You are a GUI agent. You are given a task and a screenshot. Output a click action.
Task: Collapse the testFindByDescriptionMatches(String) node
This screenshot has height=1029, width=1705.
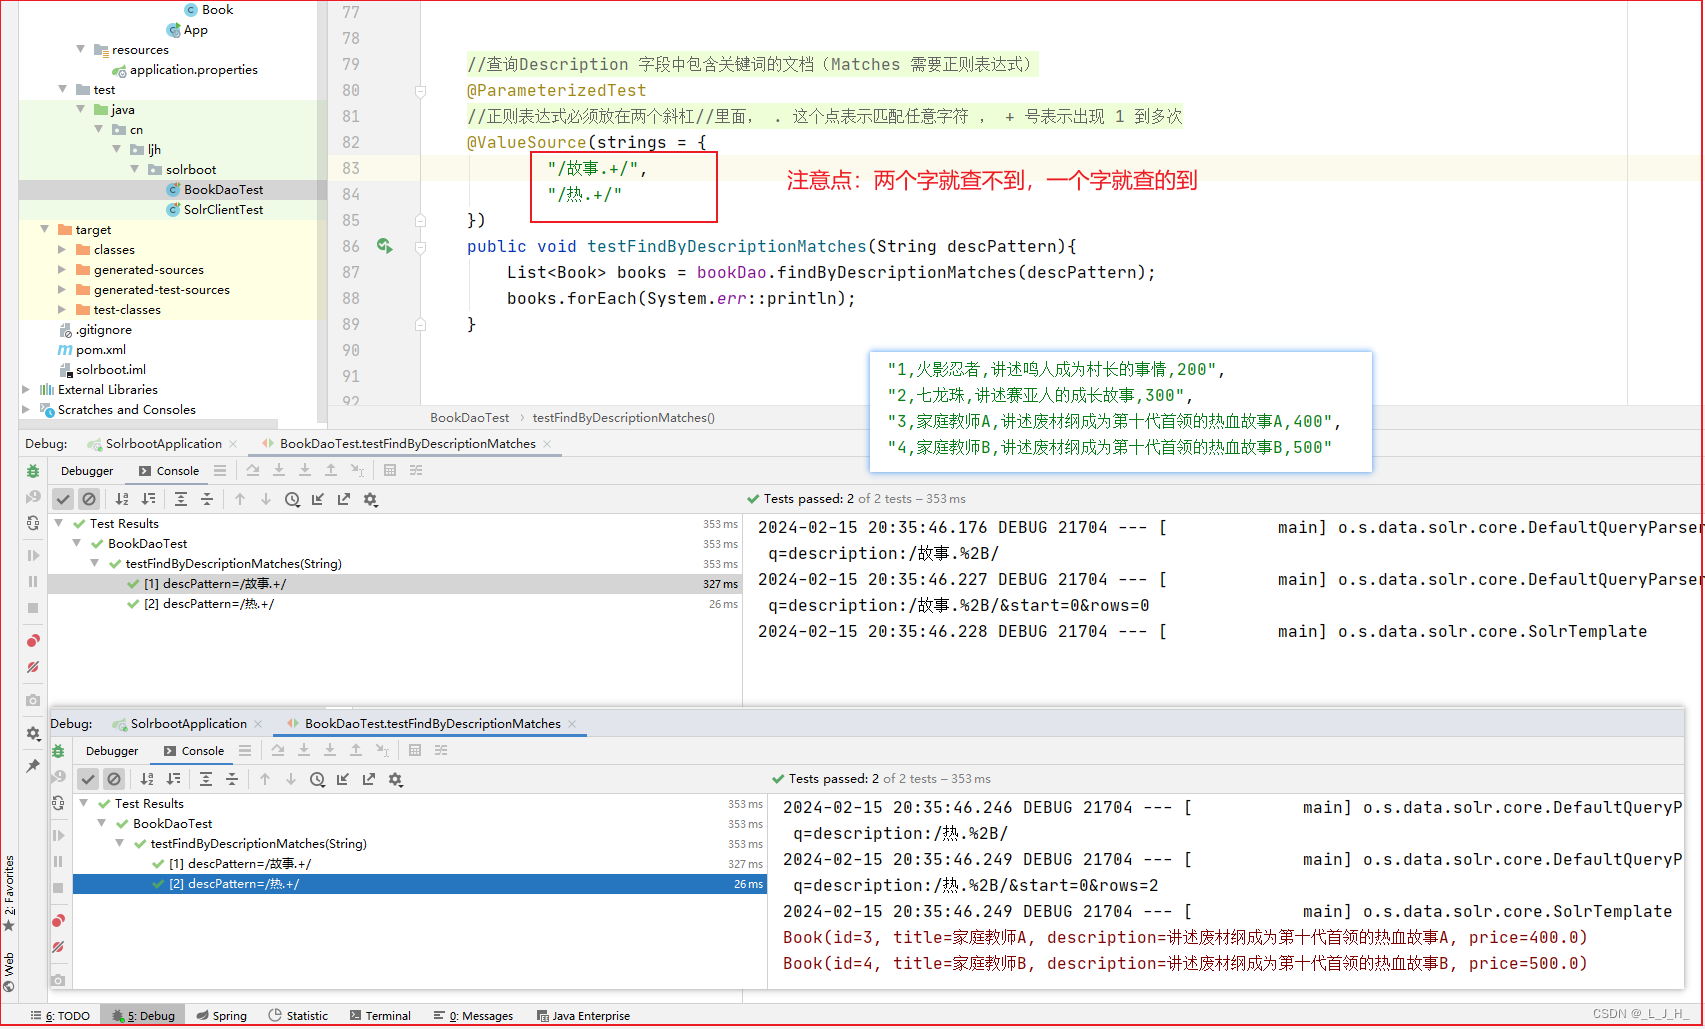click(x=94, y=563)
